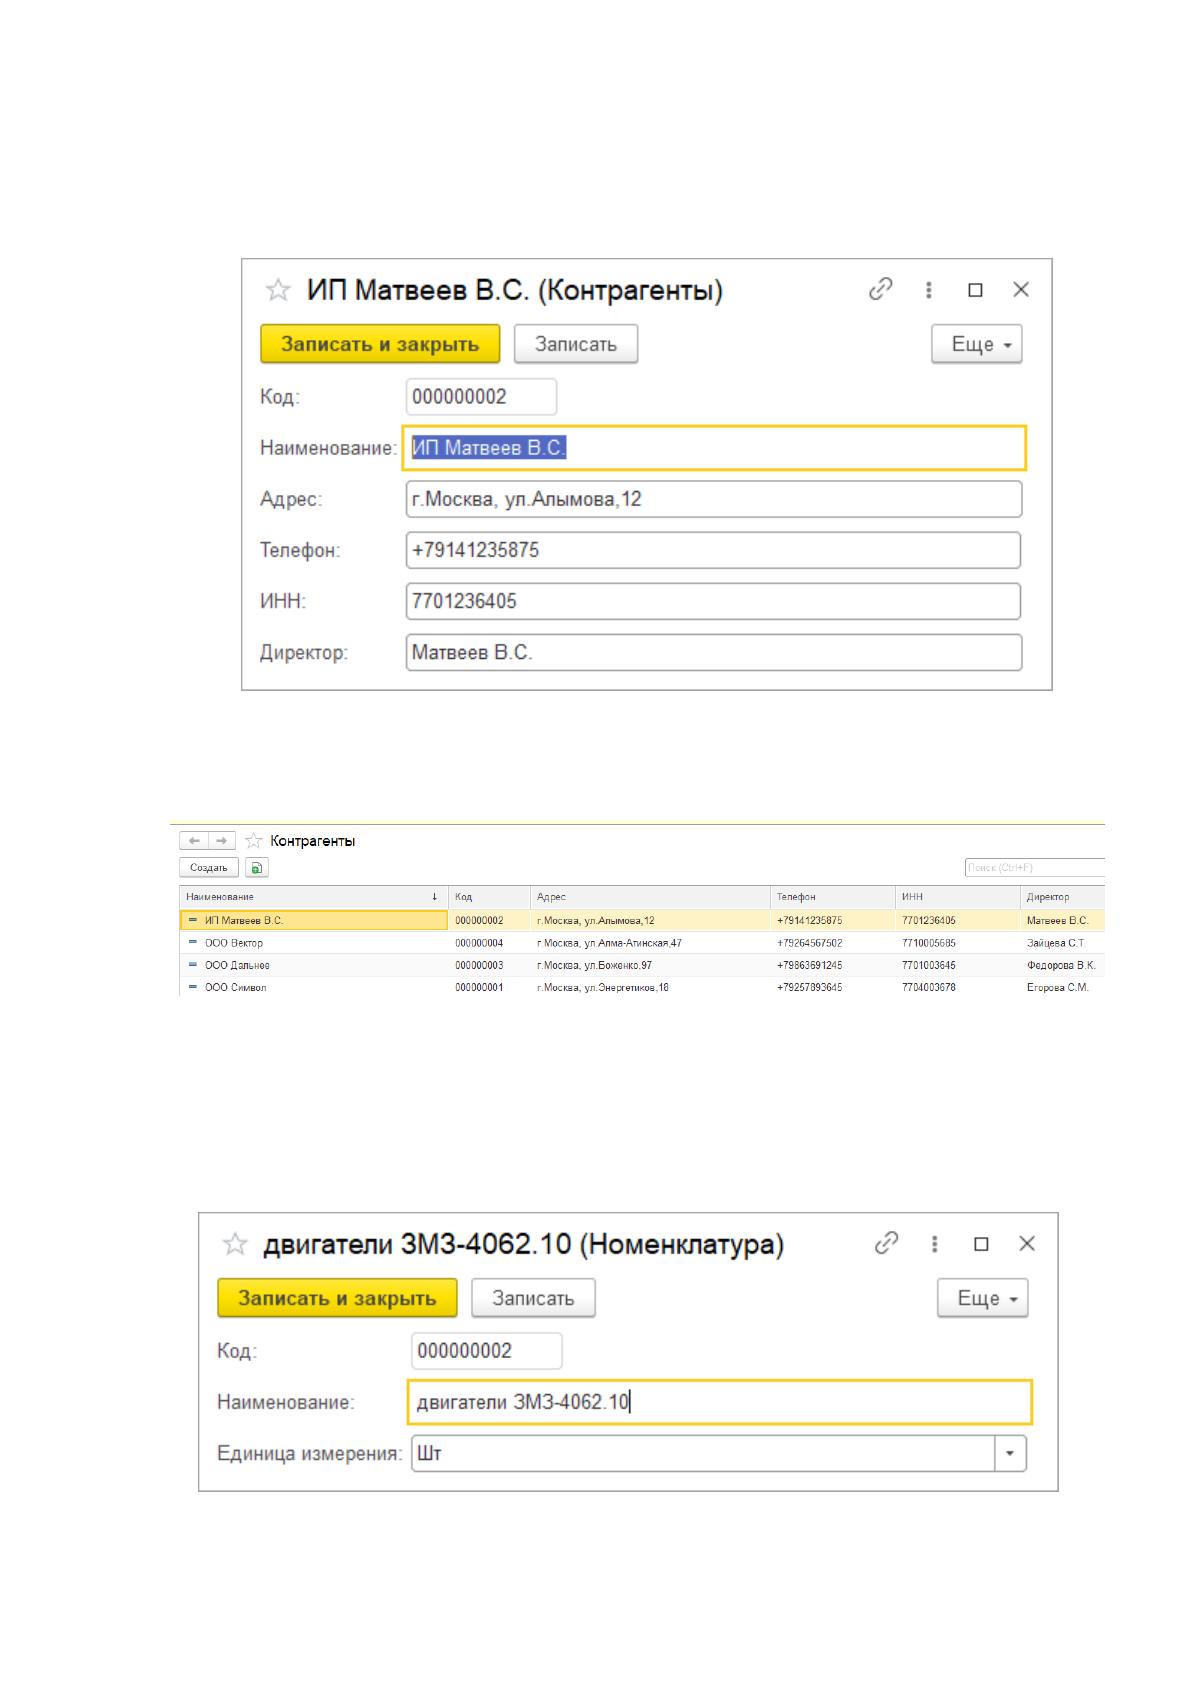The width and height of the screenshot is (1191, 1684).
Task: Click the Создать button
Action: click(209, 868)
